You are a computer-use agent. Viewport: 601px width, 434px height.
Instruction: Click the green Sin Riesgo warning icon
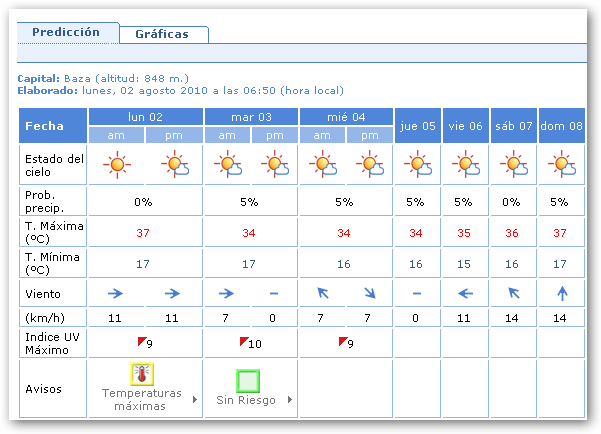click(248, 381)
